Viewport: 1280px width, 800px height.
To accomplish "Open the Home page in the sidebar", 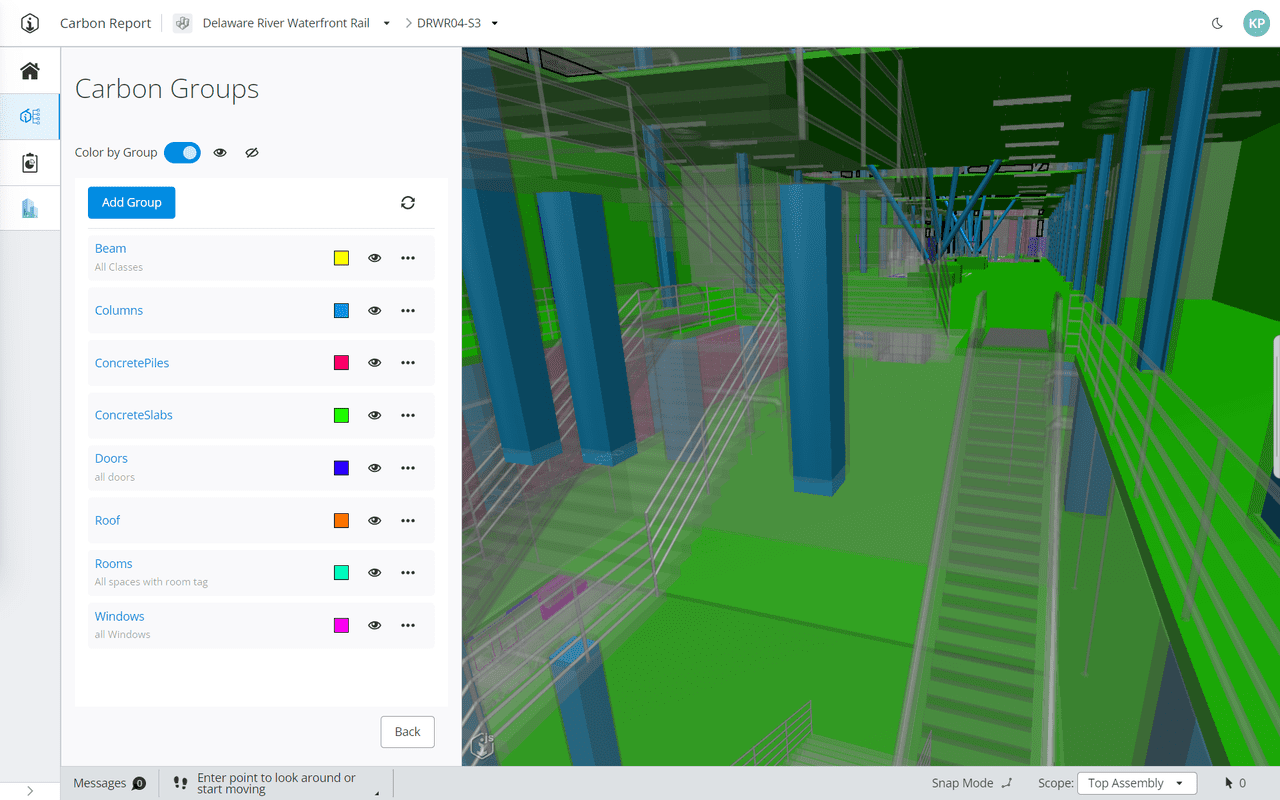I will click(x=29, y=70).
